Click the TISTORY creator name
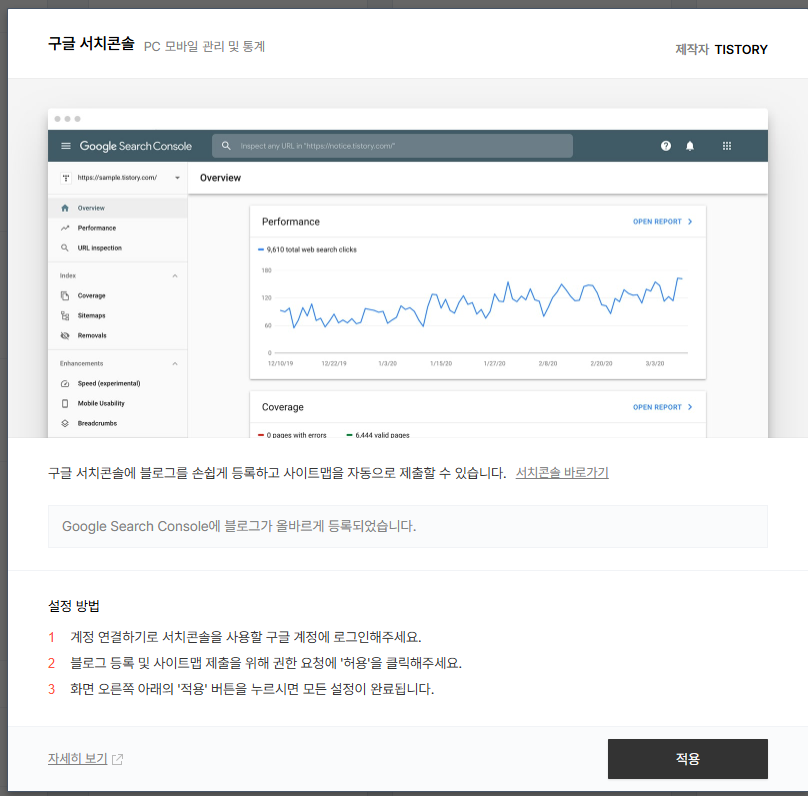This screenshot has width=808, height=796. click(741, 49)
